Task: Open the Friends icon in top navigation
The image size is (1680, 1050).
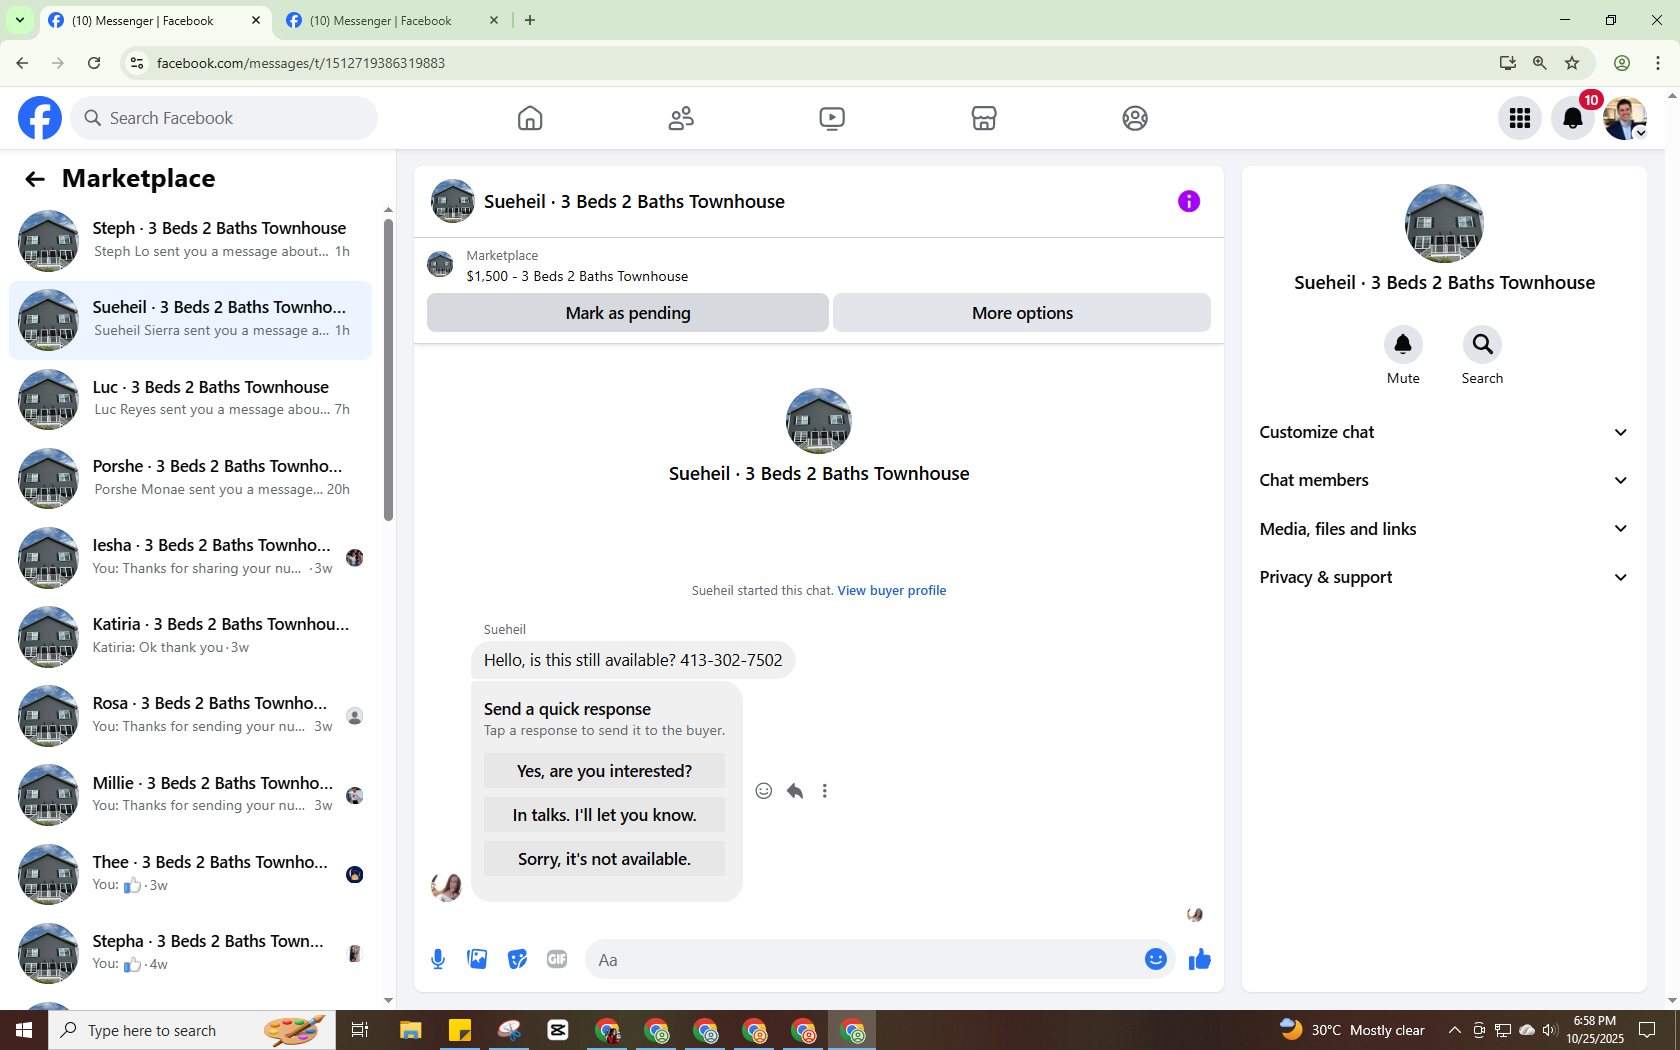Action: [681, 118]
